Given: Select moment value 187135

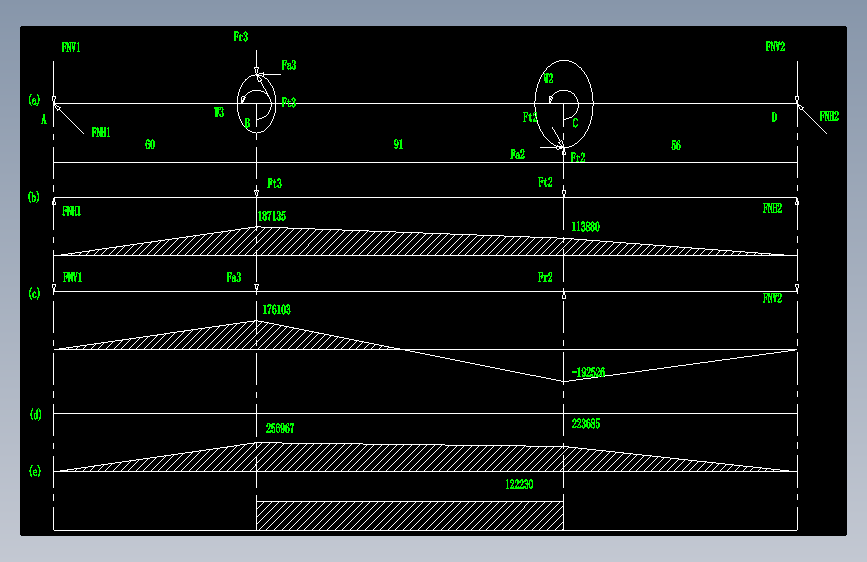Looking at the screenshot, I should pyautogui.click(x=272, y=216).
